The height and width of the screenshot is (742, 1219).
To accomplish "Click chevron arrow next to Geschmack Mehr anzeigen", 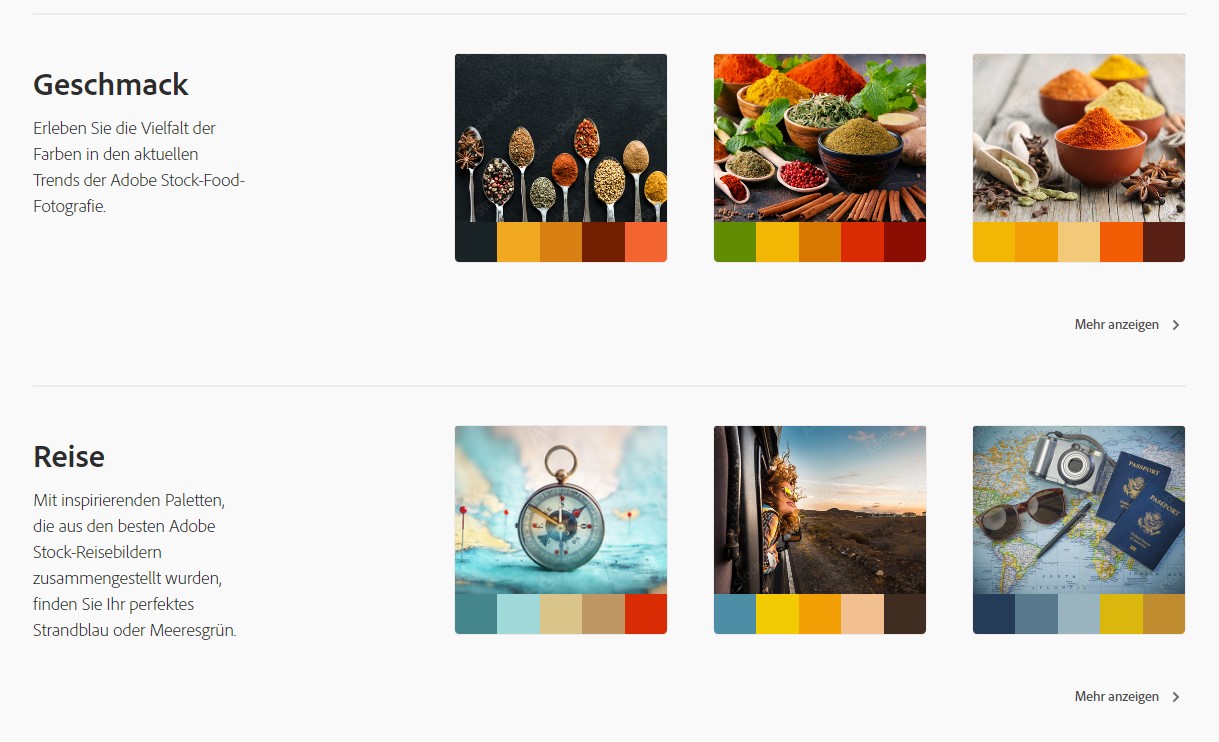I will [1176, 325].
